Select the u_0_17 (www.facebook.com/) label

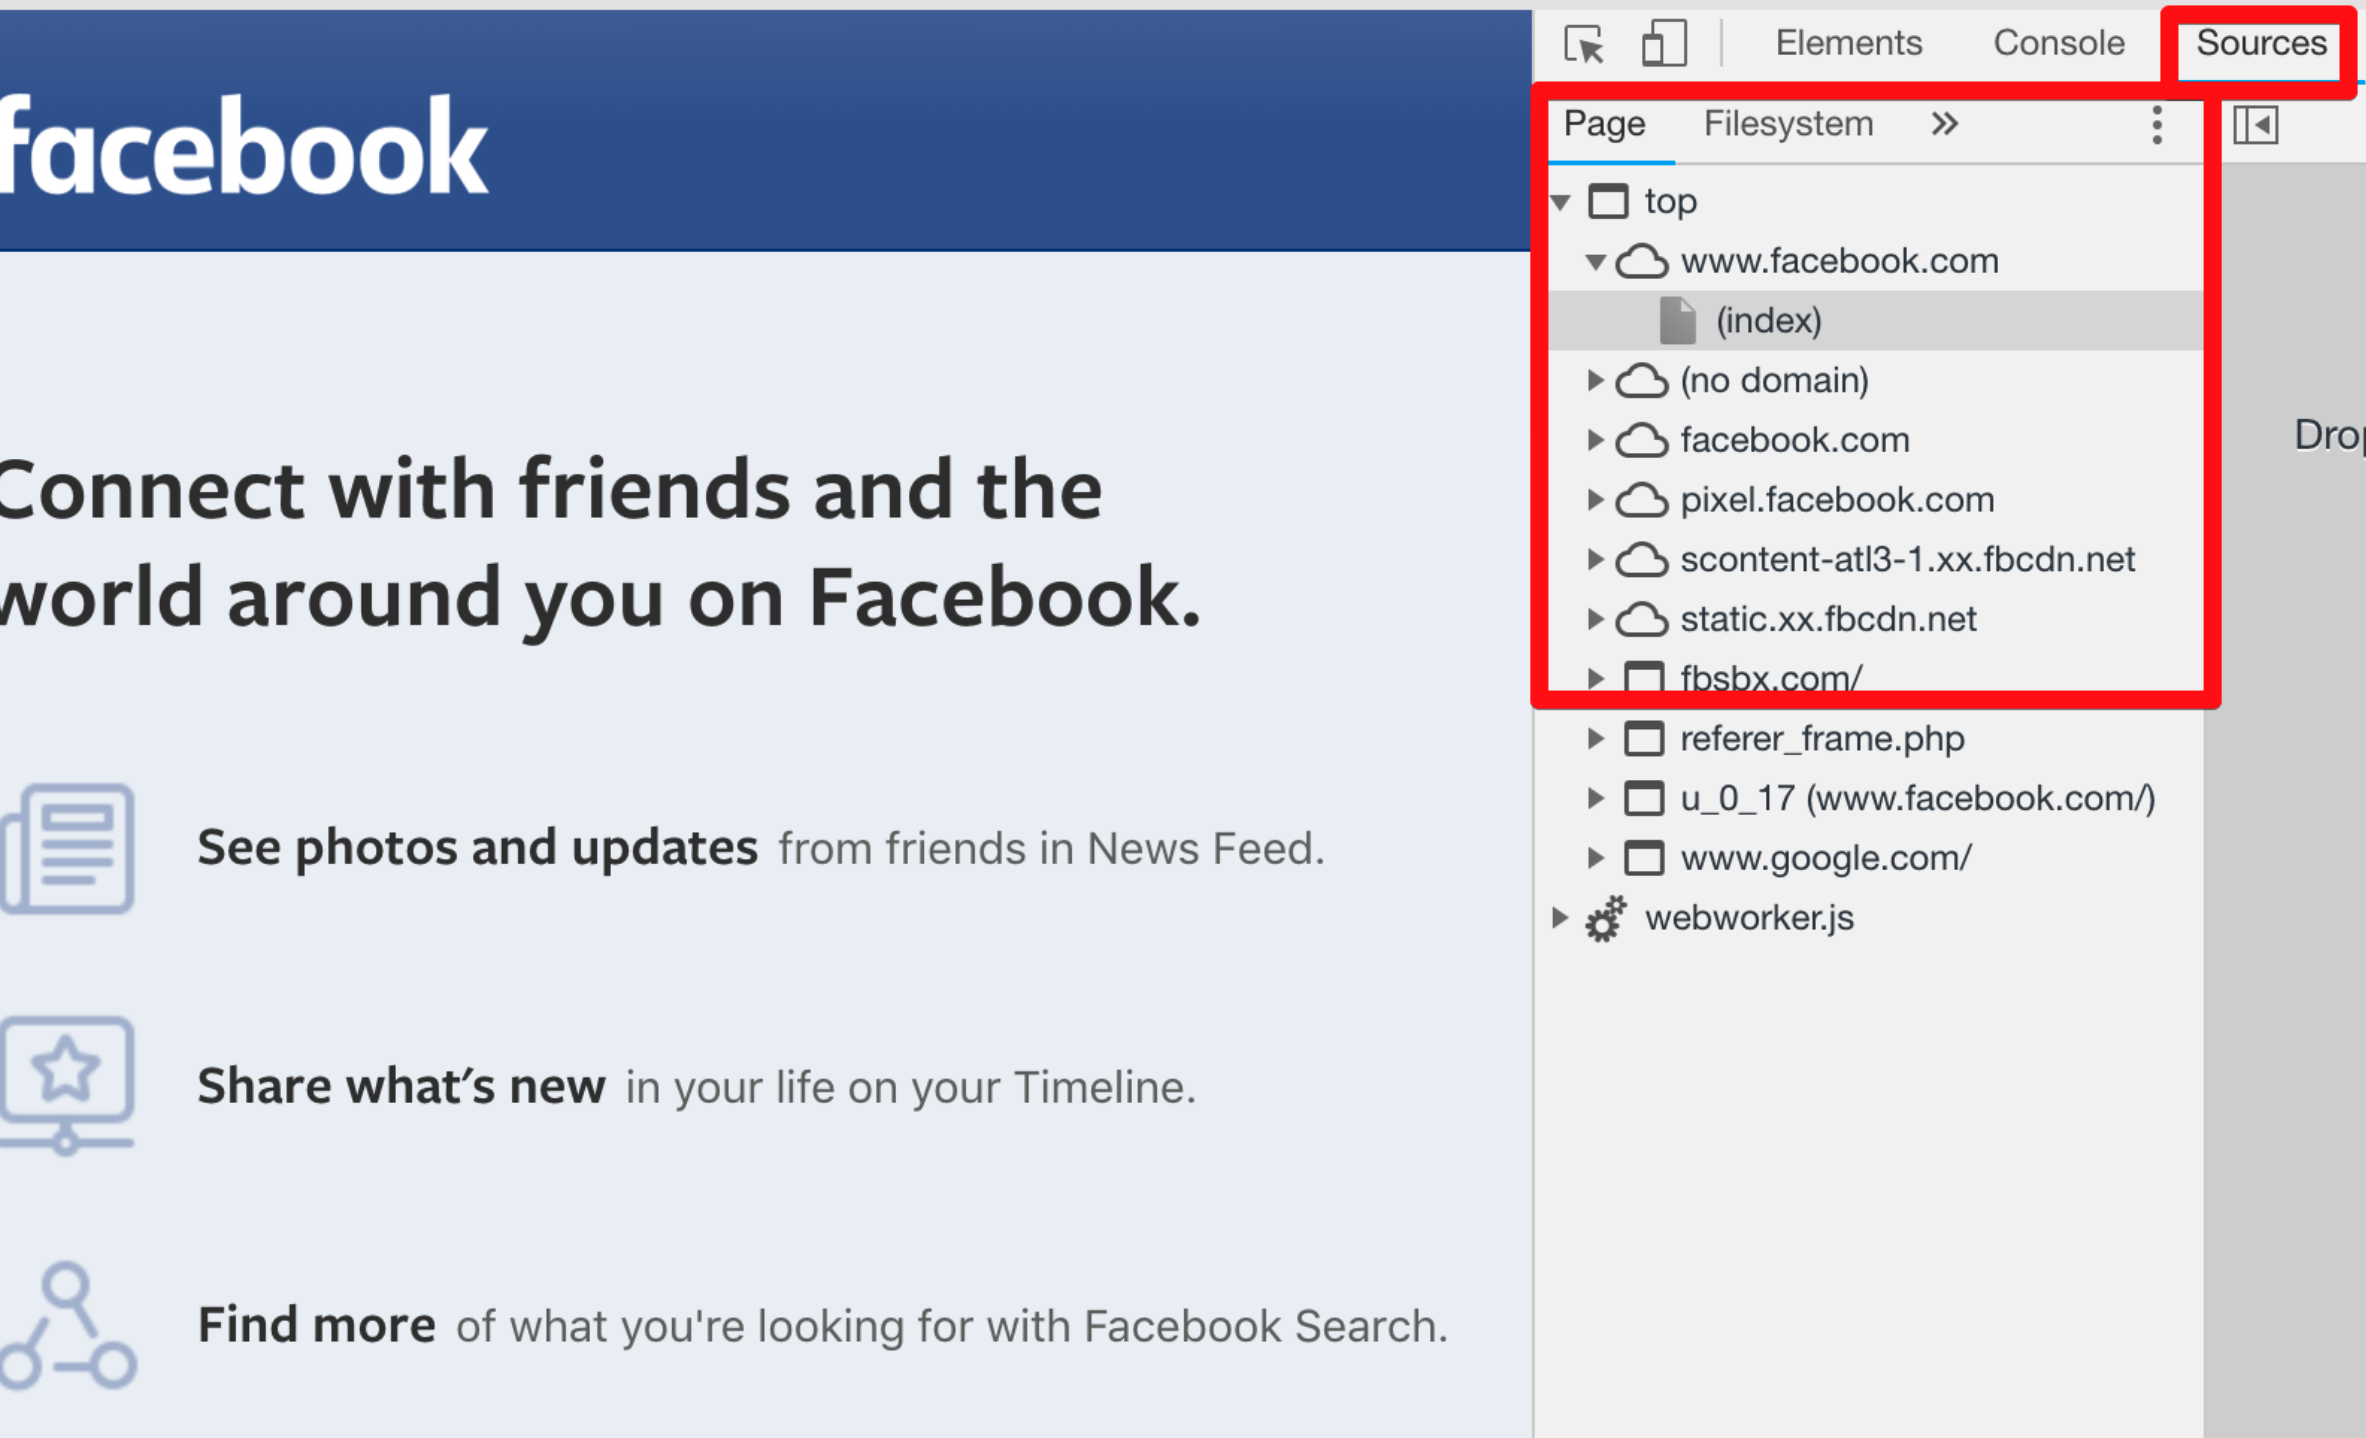(x=1917, y=798)
